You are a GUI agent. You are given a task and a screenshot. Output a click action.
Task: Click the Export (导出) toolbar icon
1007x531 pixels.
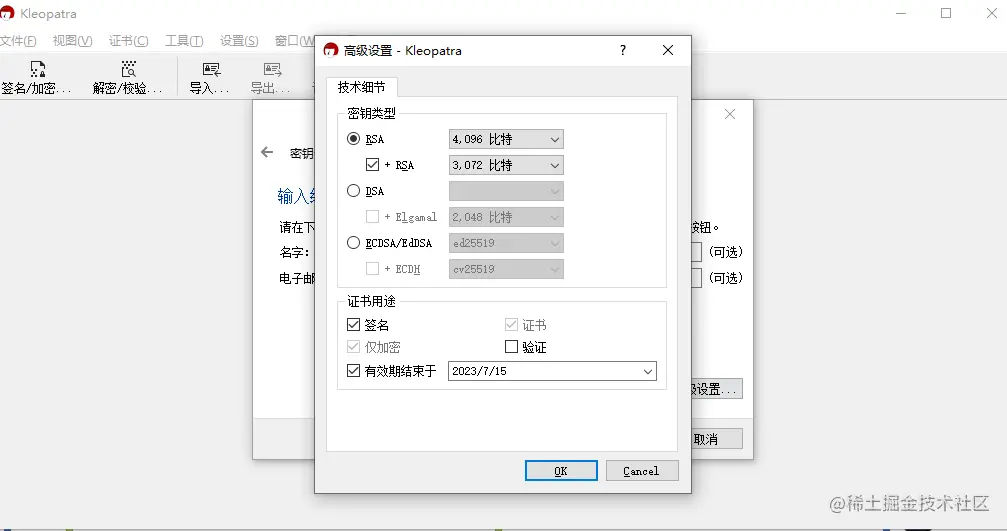(x=272, y=69)
